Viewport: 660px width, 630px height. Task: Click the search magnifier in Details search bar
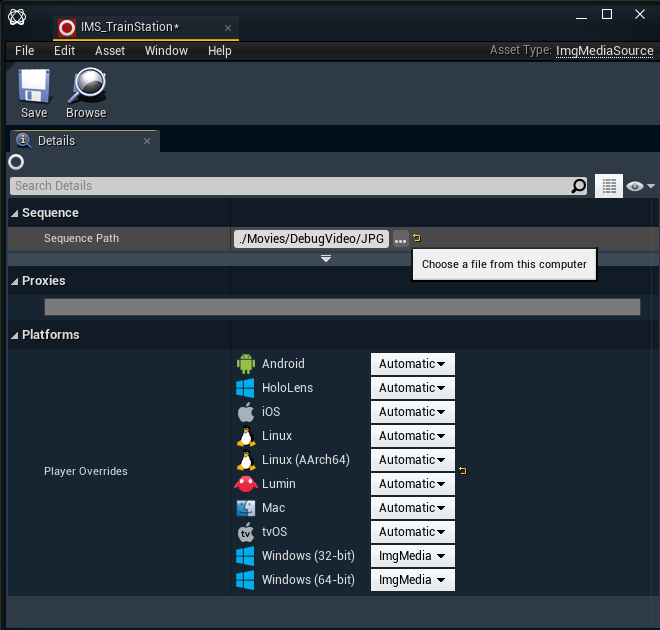579,186
